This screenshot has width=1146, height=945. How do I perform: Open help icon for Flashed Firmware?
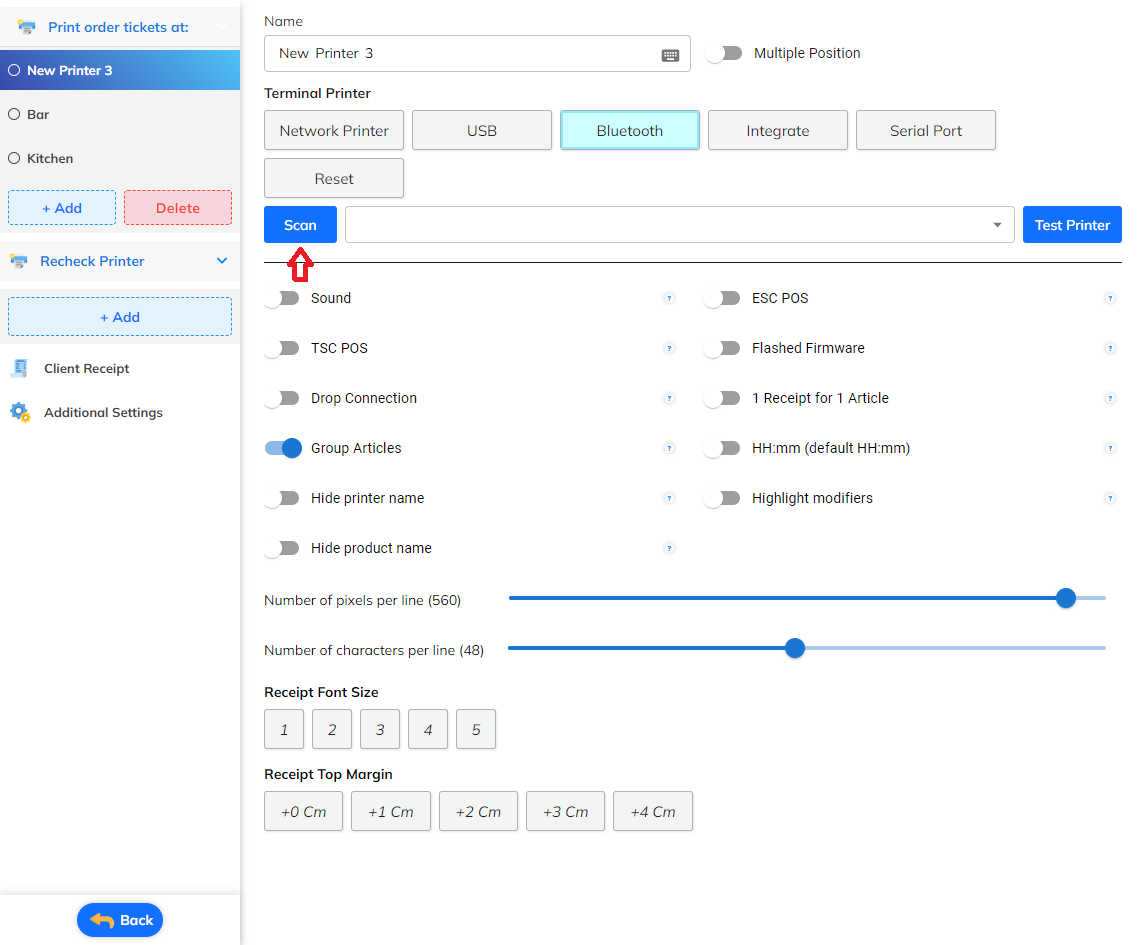[1109, 348]
